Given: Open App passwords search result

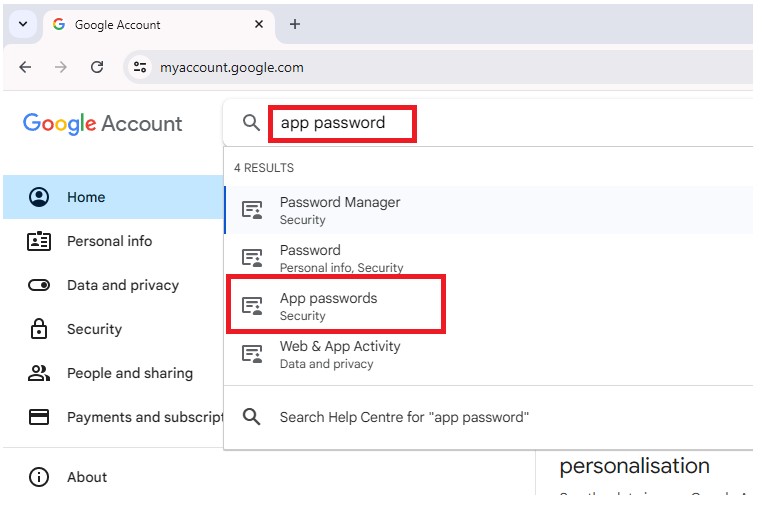Looking at the screenshot, I should click(x=328, y=306).
